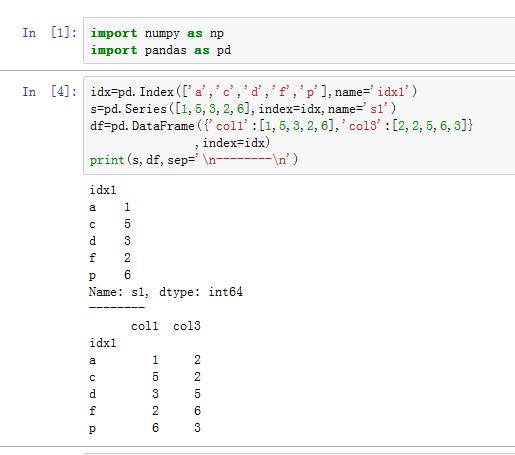Screen dimensions: 515x455
Task: Select the In [4]: cell prompt
Action: point(49,91)
